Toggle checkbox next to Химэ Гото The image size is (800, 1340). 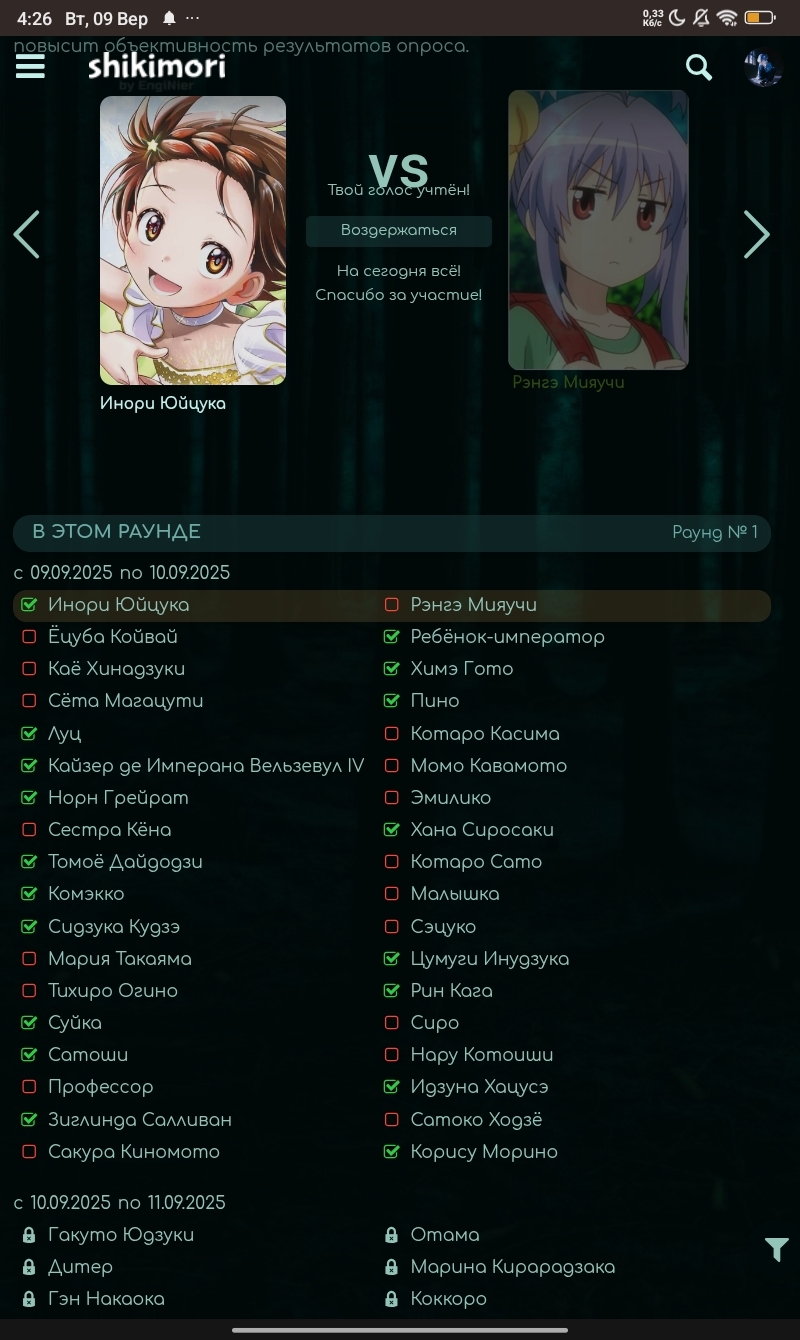pyautogui.click(x=392, y=669)
